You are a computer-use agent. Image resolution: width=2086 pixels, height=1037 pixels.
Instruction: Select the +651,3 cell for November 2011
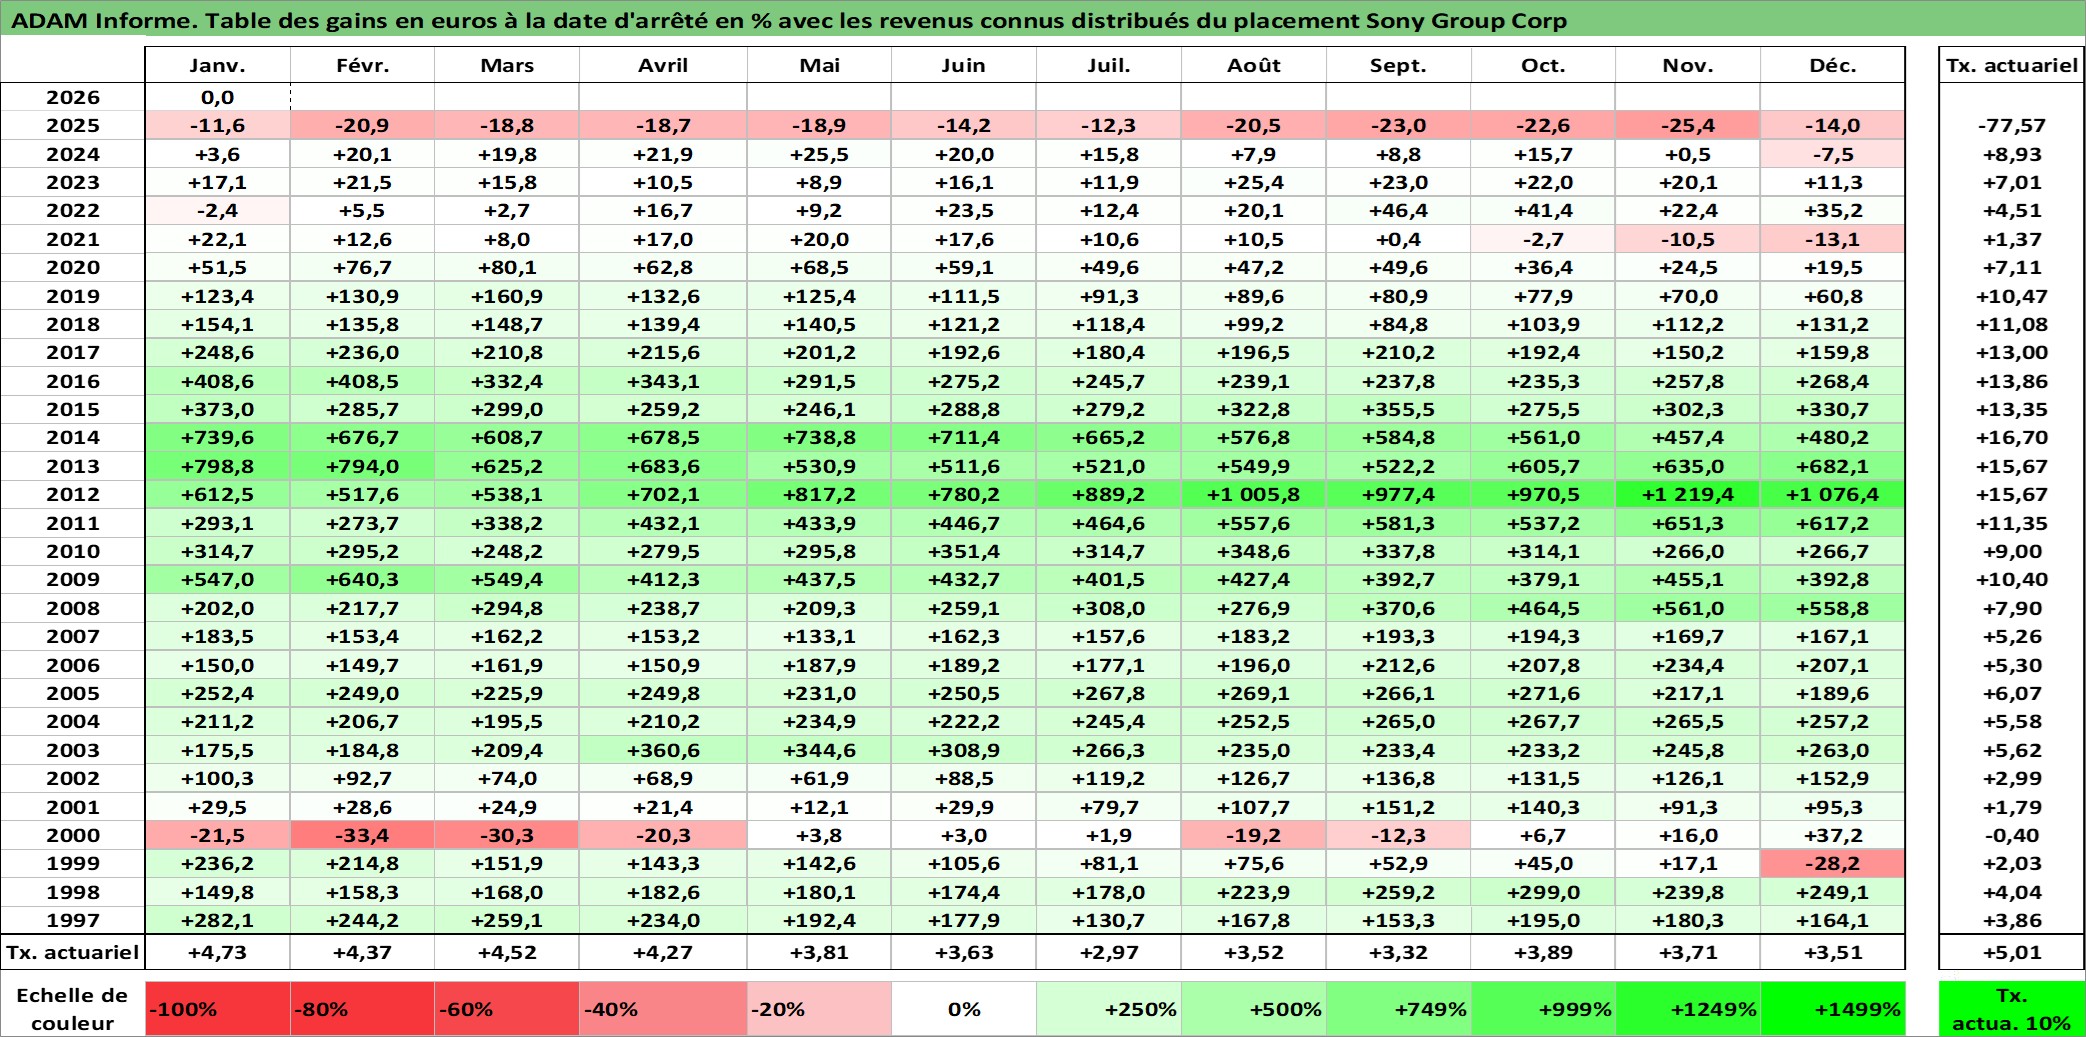click(1688, 523)
